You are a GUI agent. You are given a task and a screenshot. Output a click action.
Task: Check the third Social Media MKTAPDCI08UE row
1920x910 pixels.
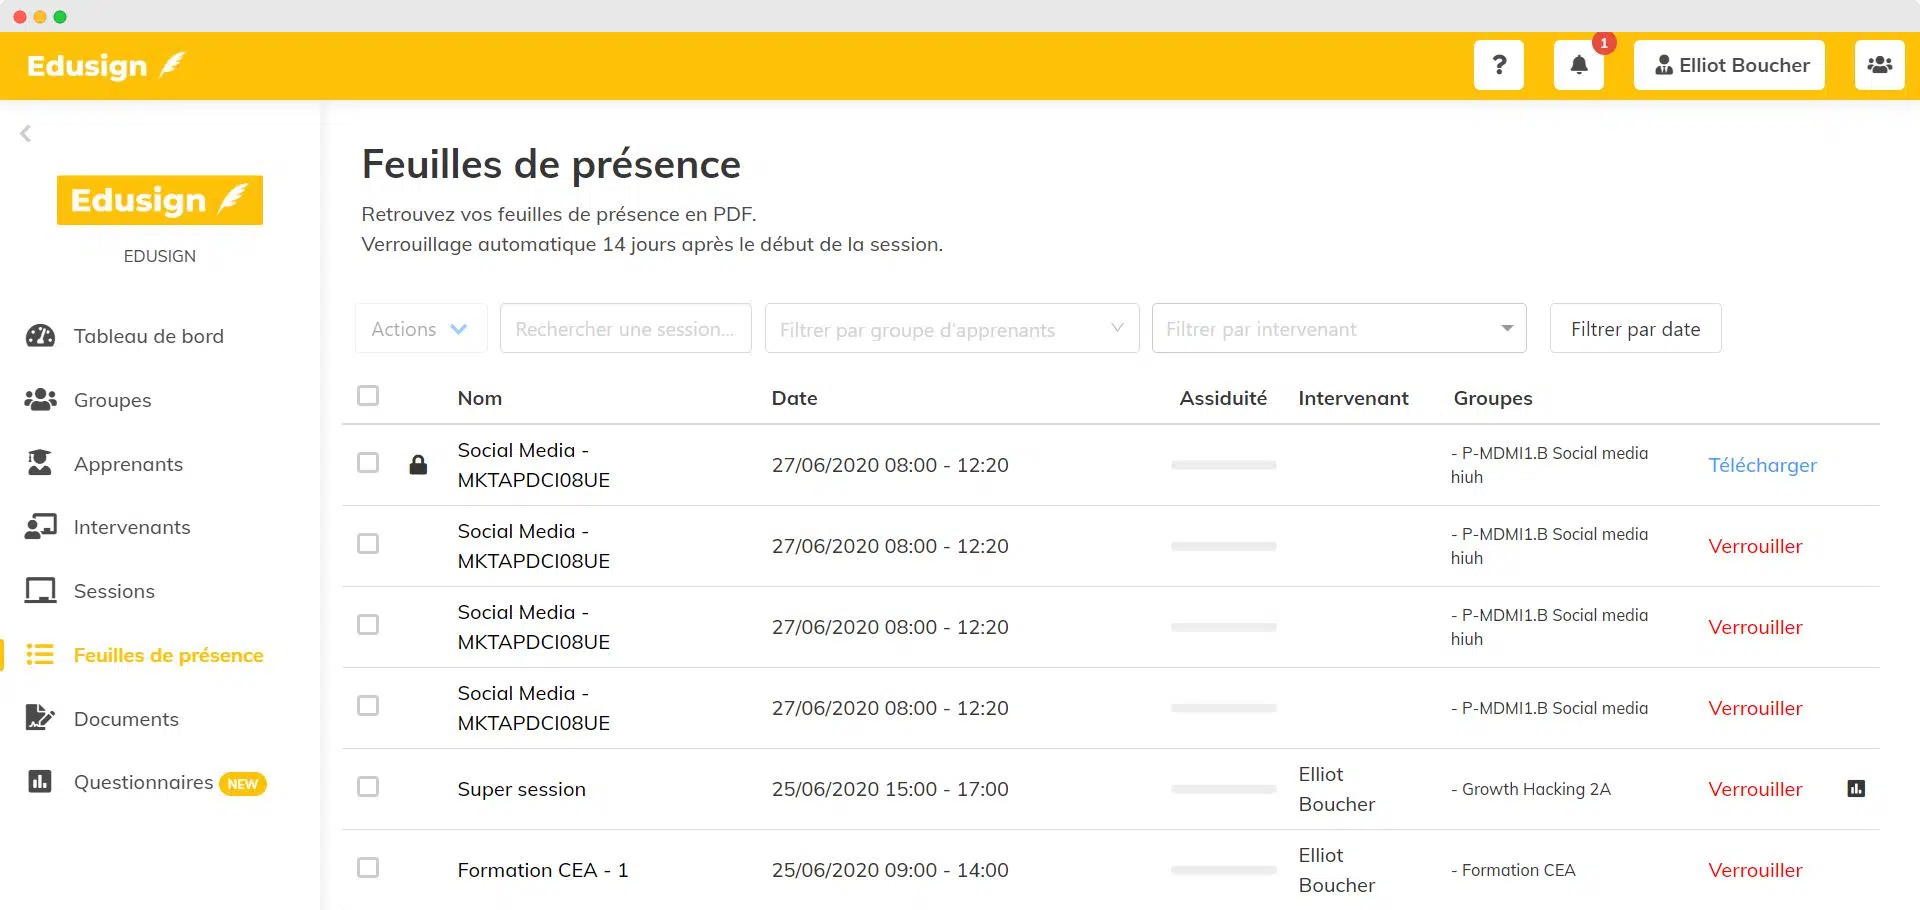(x=368, y=625)
